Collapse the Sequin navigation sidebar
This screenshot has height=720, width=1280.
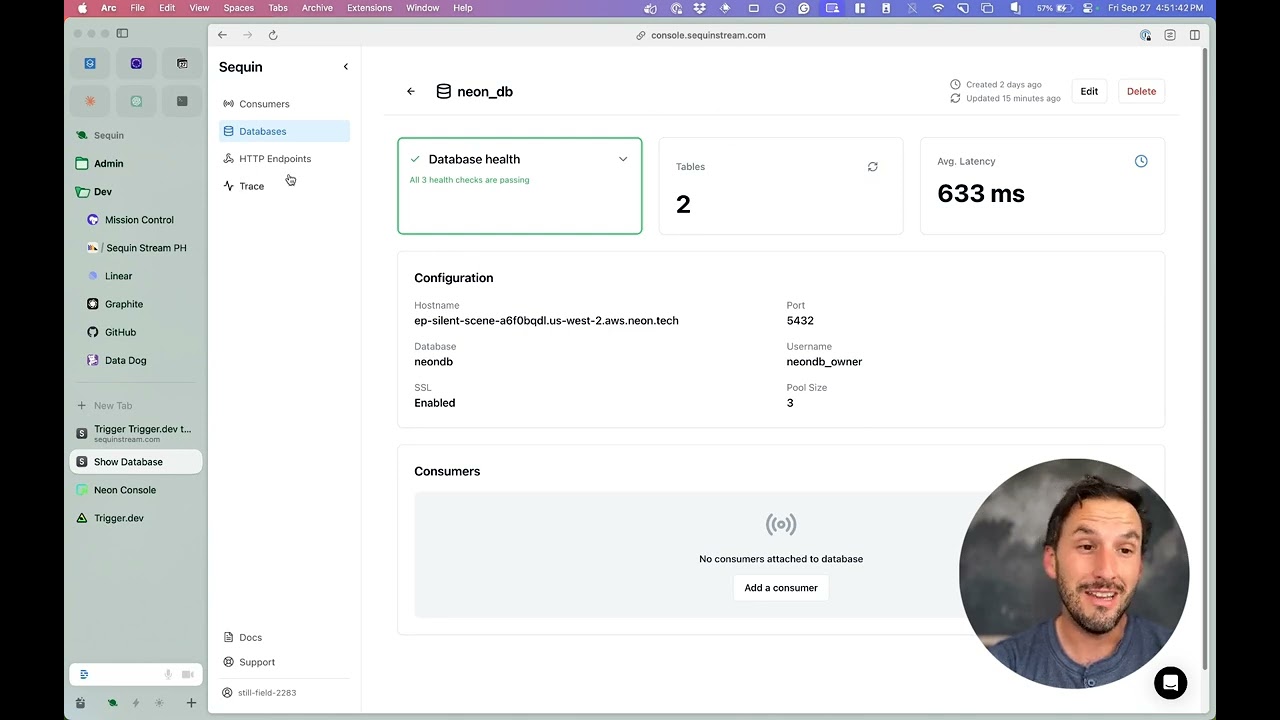click(x=346, y=67)
